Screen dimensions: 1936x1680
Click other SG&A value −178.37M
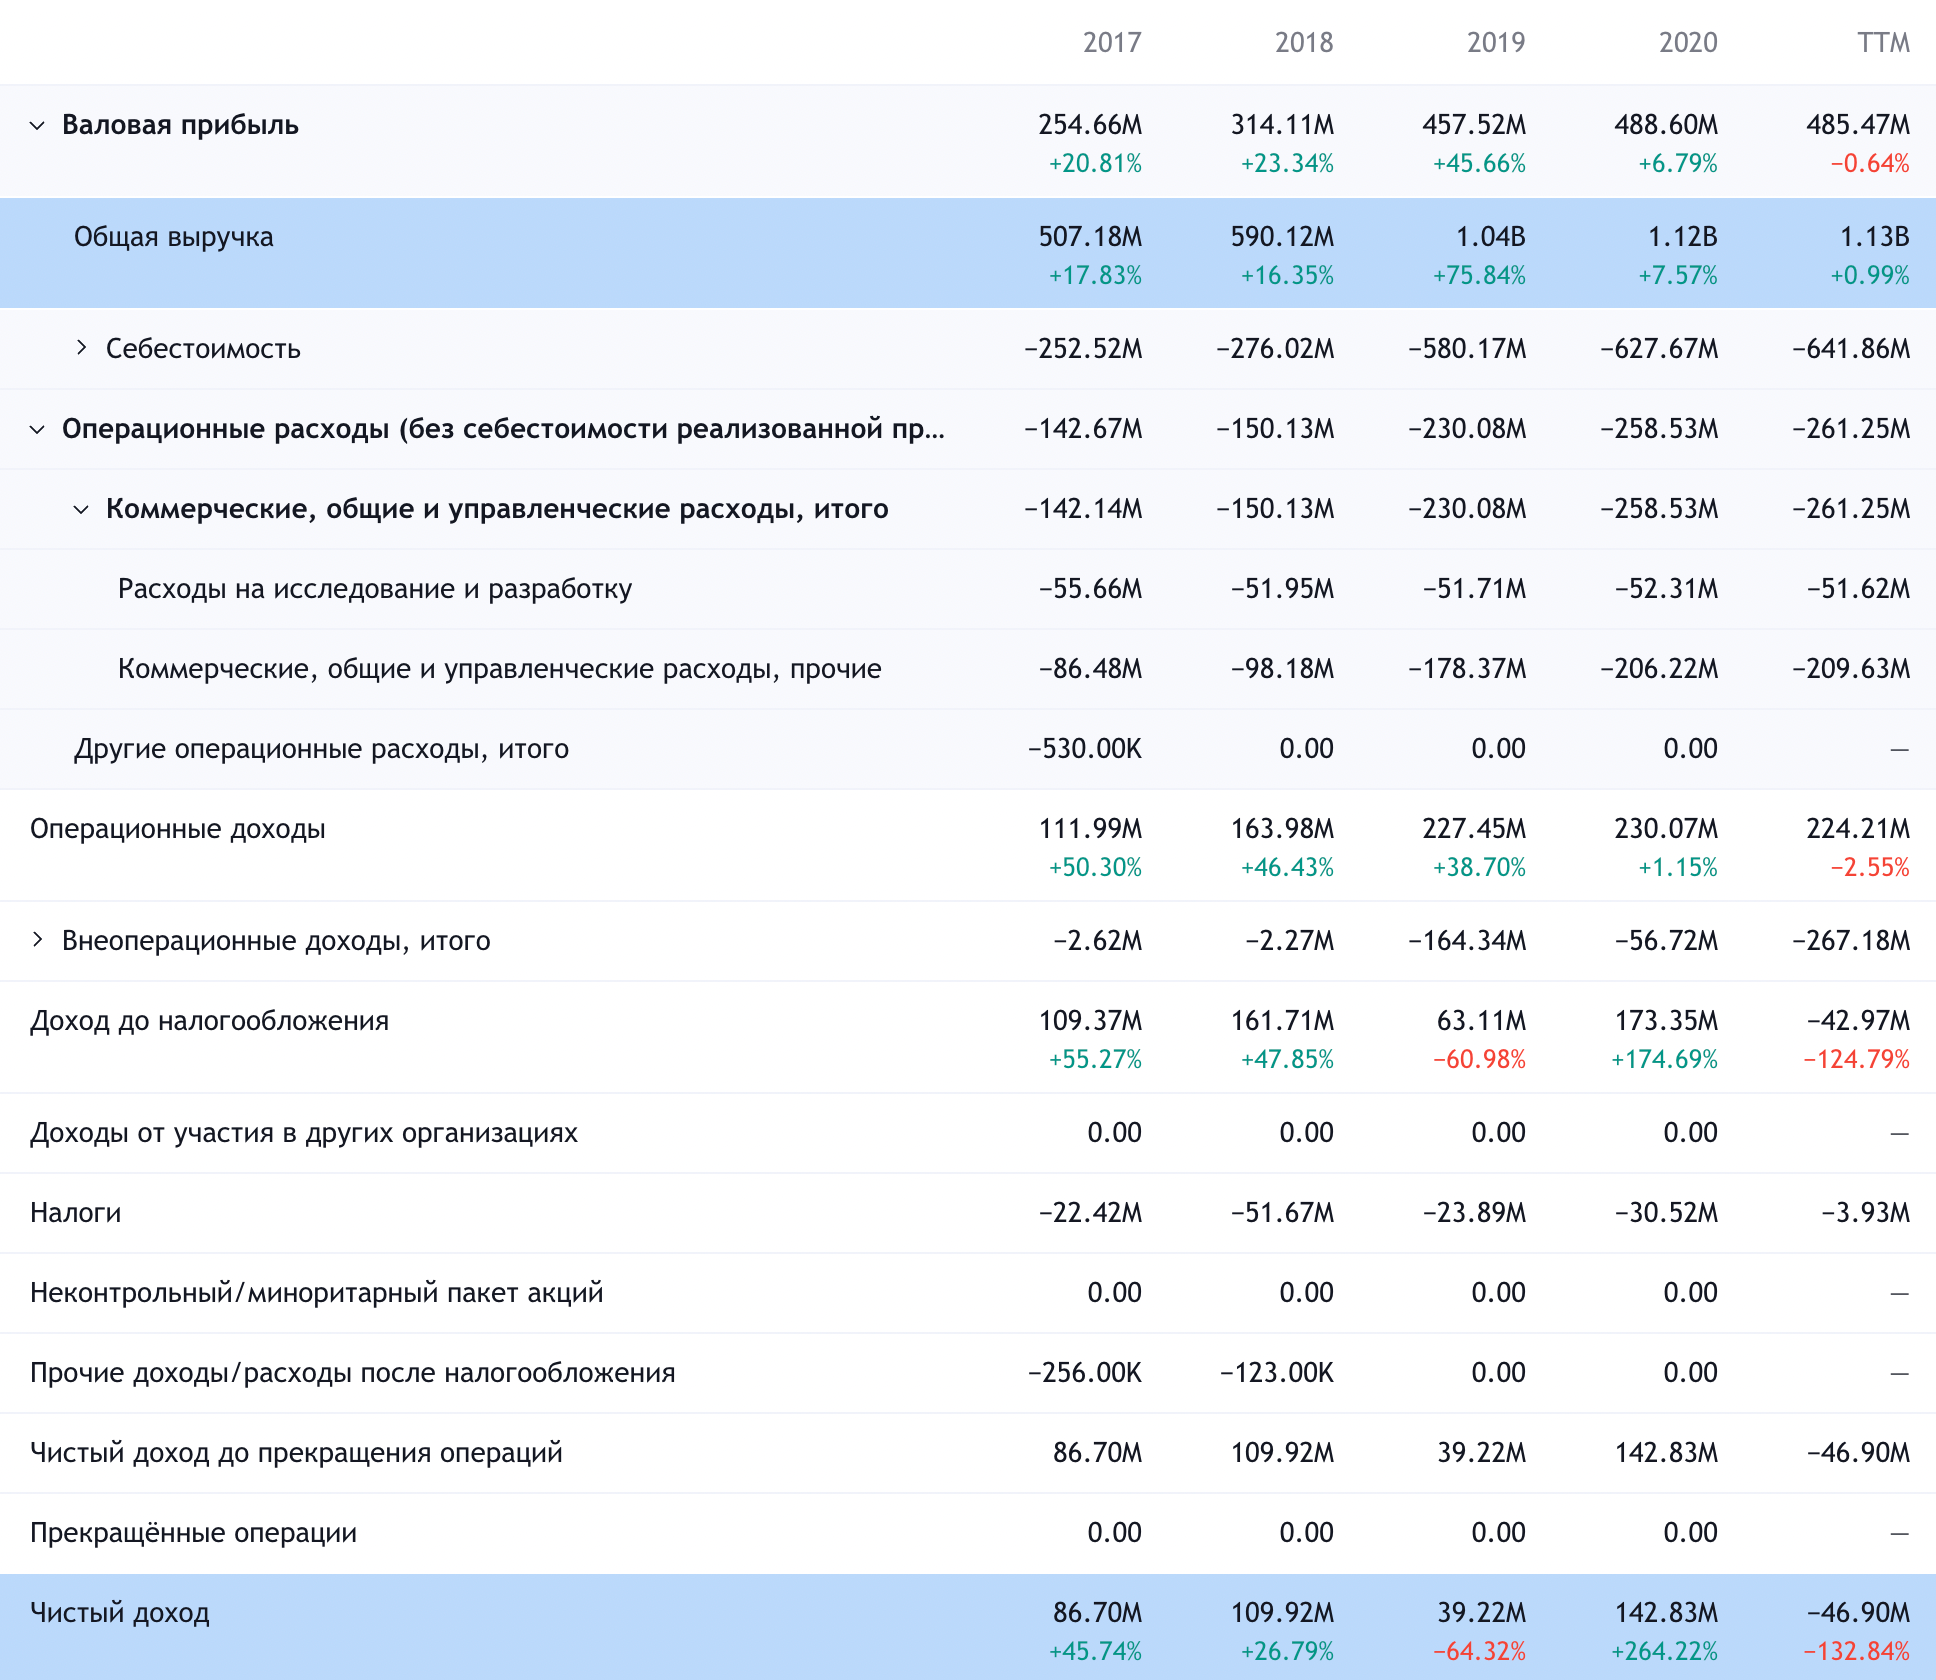tap(1467, 669)
